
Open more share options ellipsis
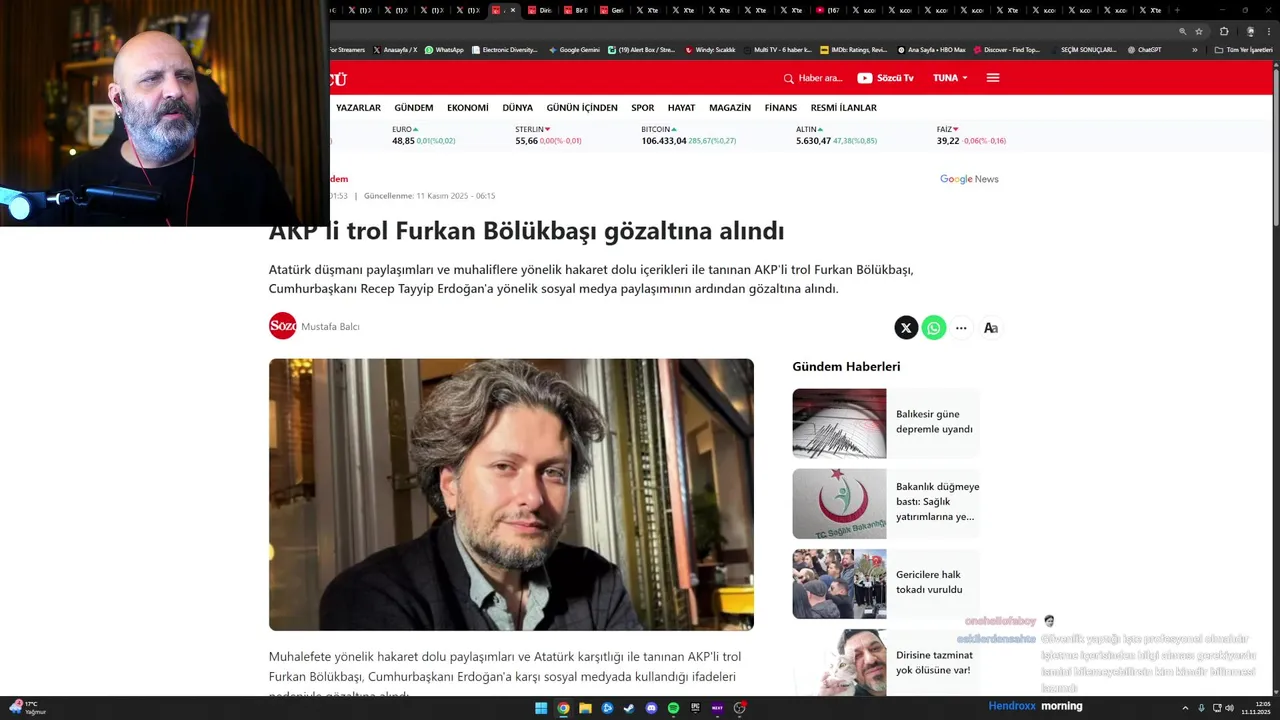961,328
